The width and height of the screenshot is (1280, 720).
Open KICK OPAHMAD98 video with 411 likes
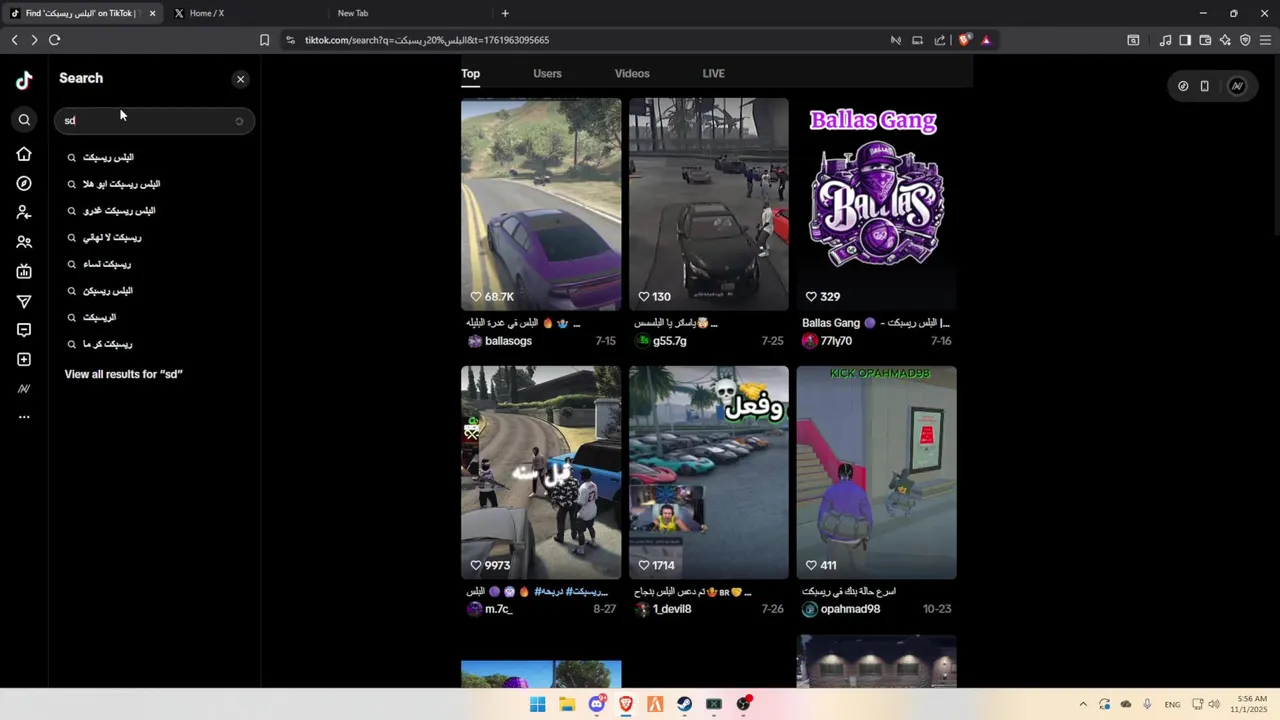[877, 472]
